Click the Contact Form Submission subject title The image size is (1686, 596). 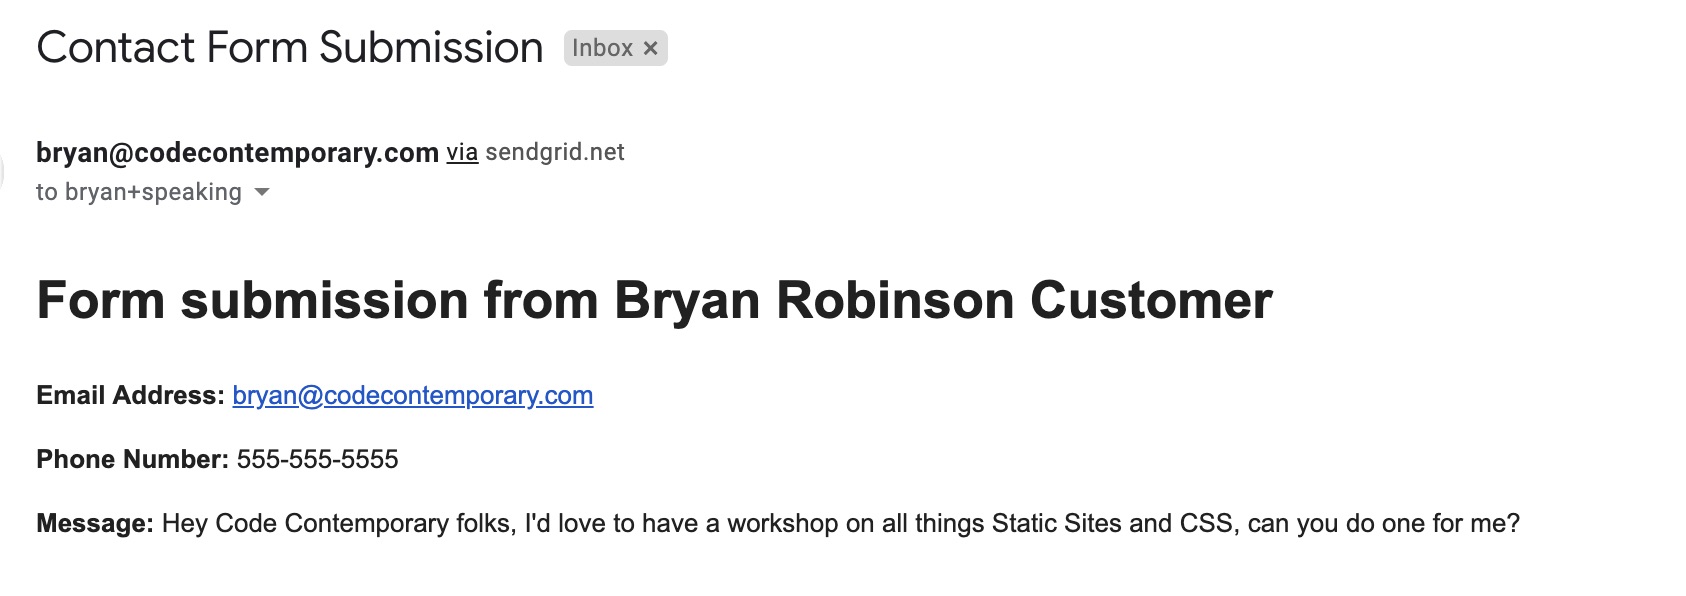point(290,48)
